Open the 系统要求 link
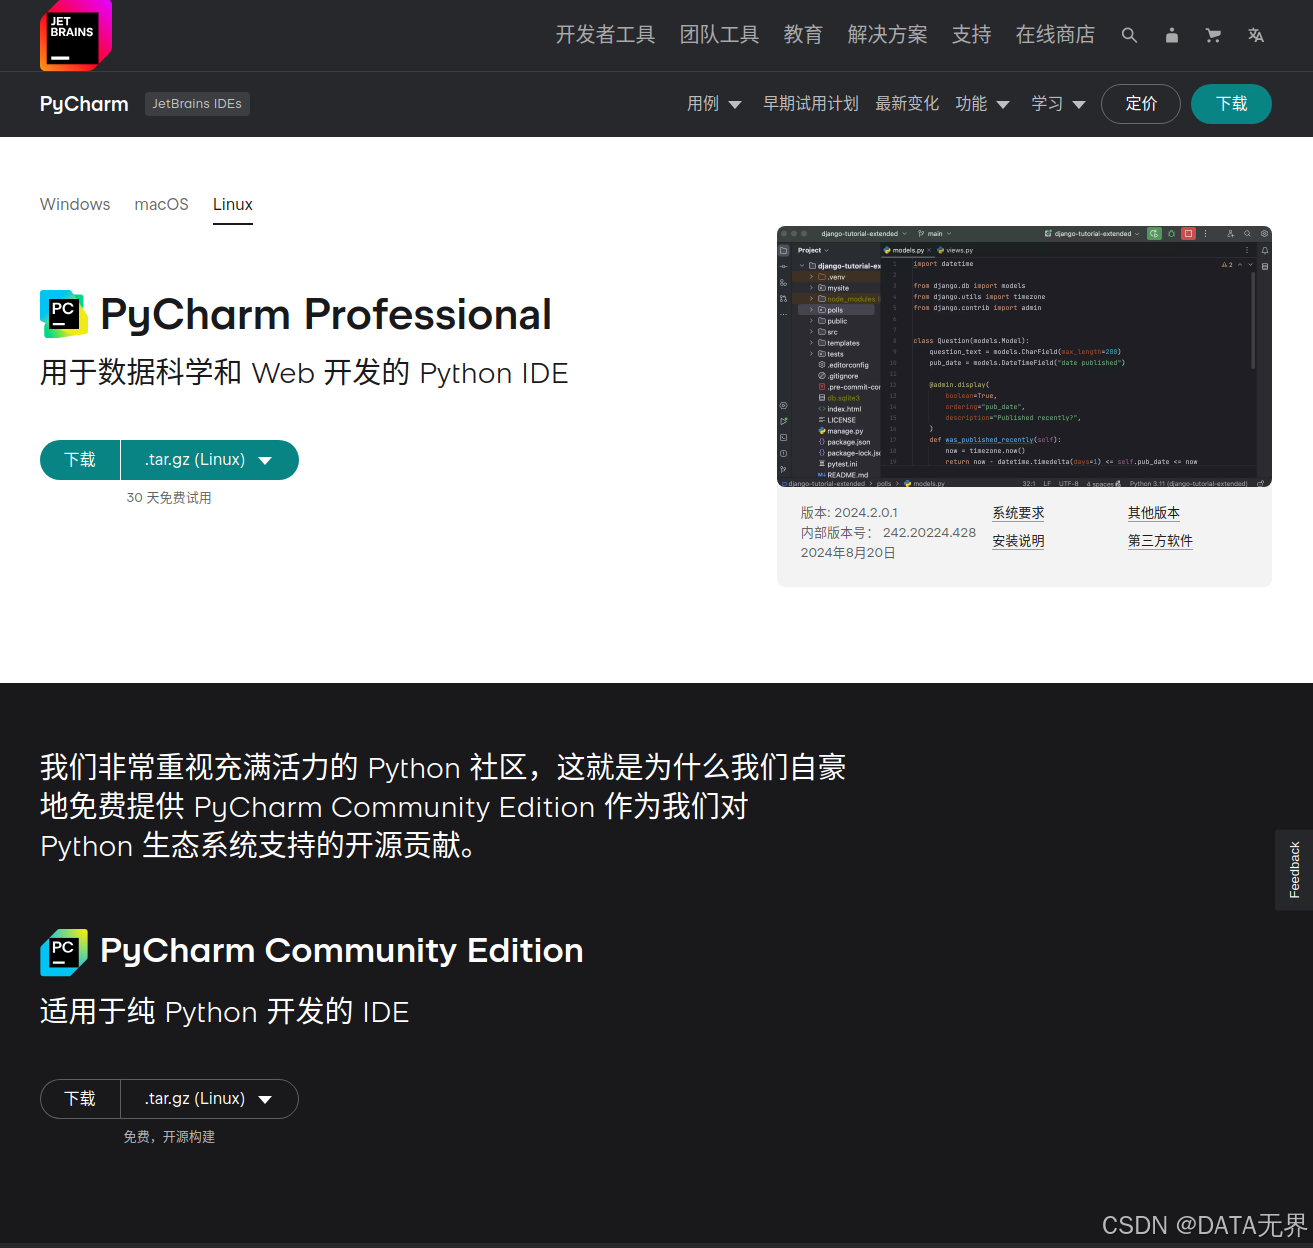1313x1248 pixels. [x=1018, y=513]
